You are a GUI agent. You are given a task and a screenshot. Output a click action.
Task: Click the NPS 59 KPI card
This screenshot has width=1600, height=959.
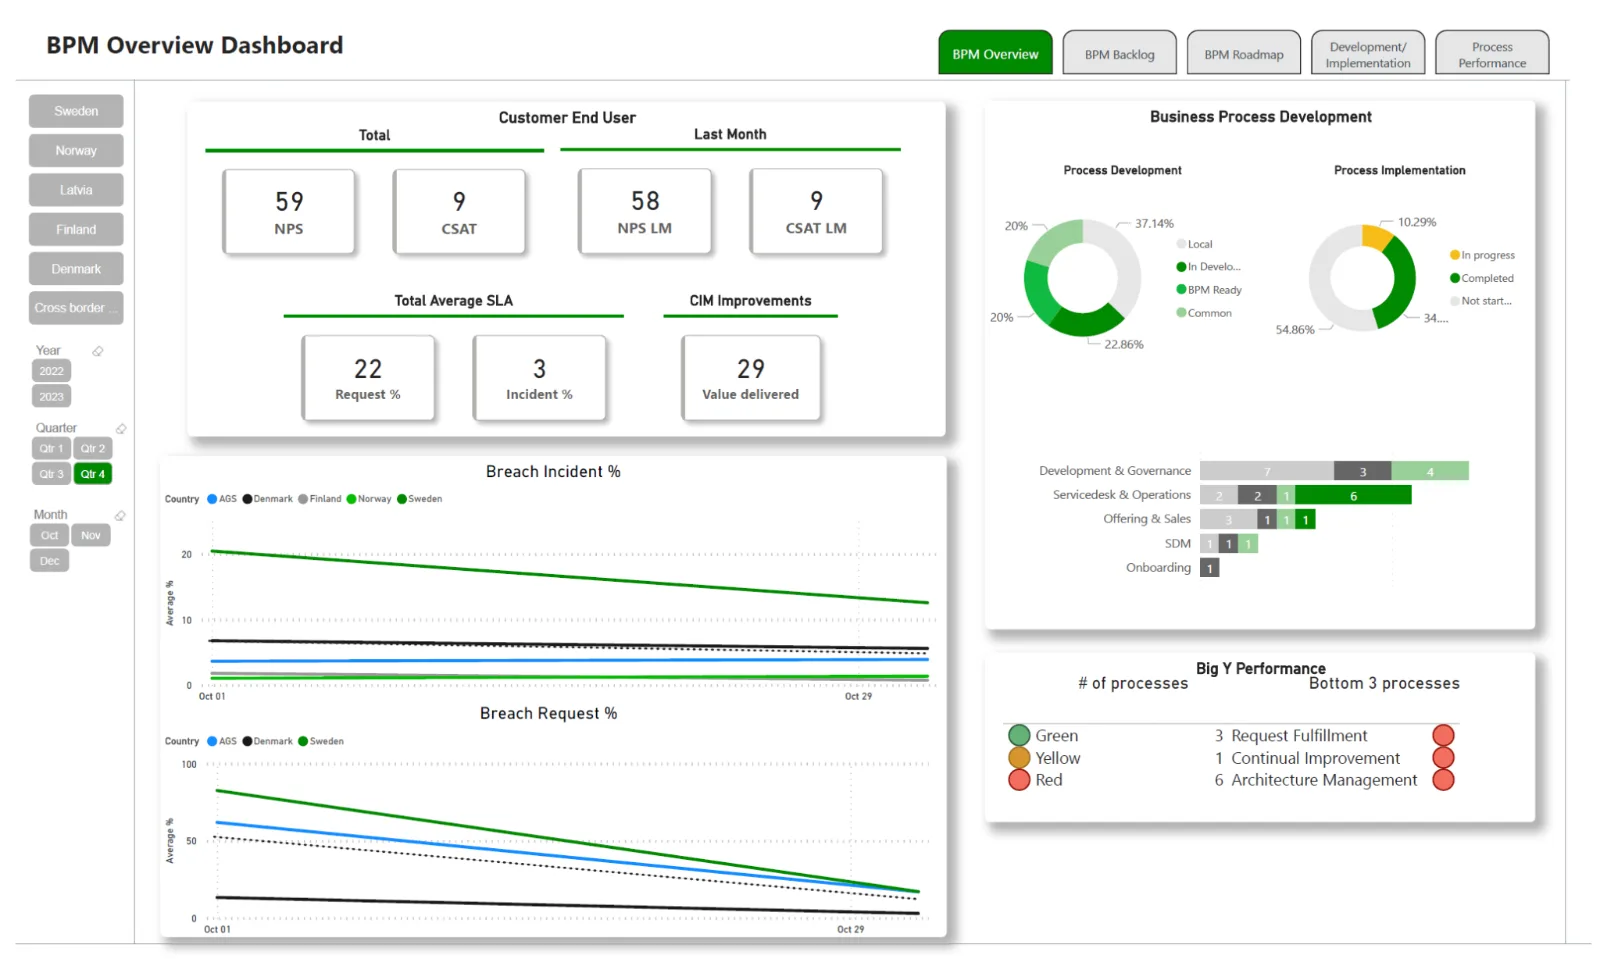click(x=289, y=212)
